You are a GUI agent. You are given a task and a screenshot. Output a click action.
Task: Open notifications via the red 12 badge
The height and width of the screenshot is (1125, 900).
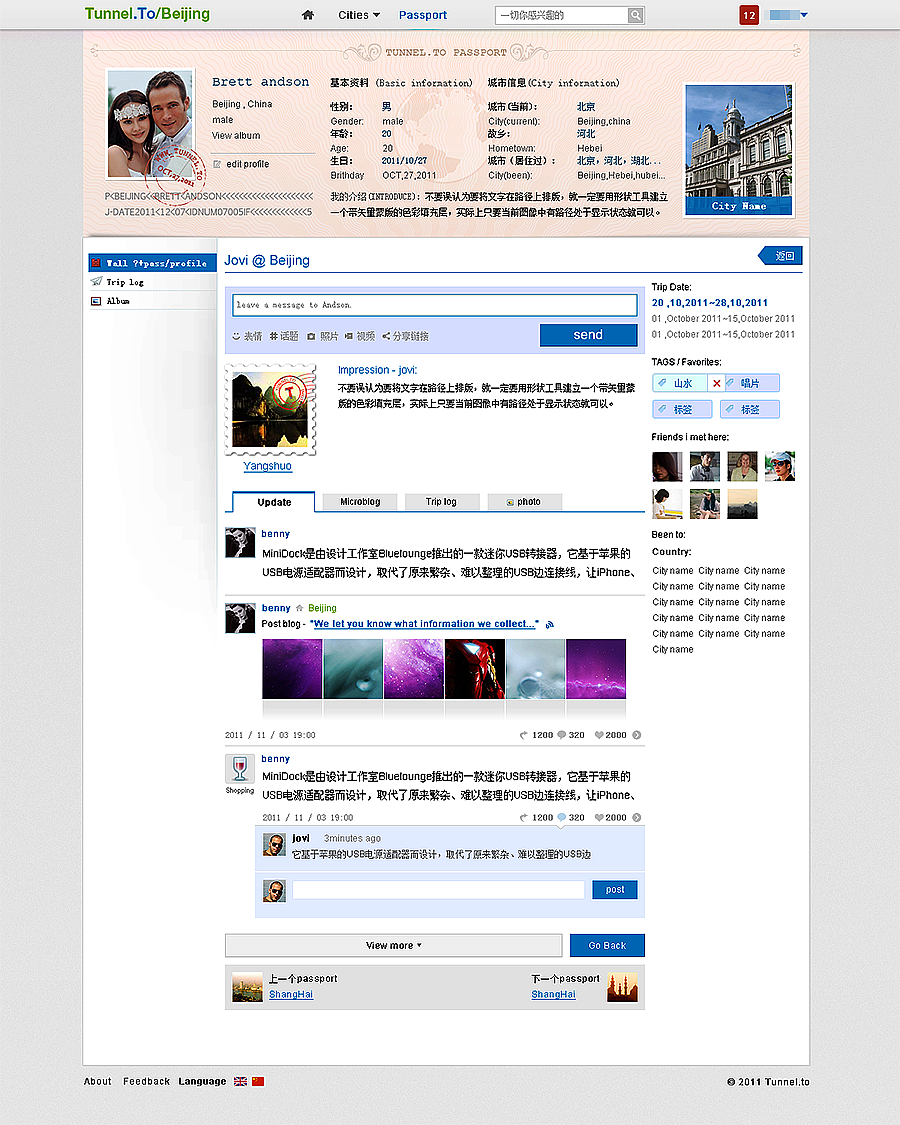tap(749, 15)
